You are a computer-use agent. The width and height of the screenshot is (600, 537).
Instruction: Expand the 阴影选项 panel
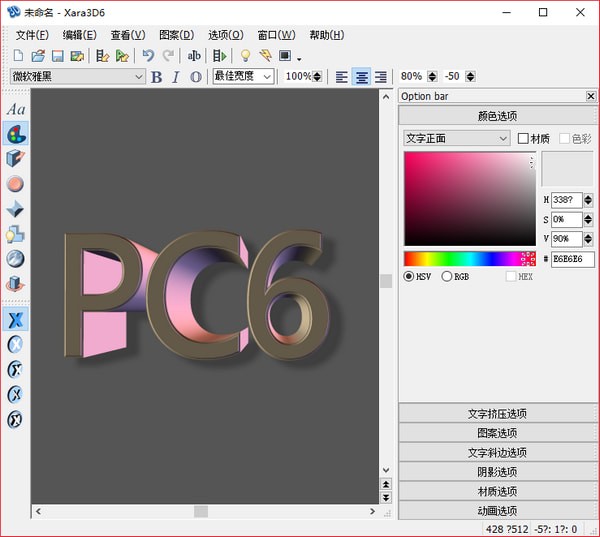[x=497, y=472]
